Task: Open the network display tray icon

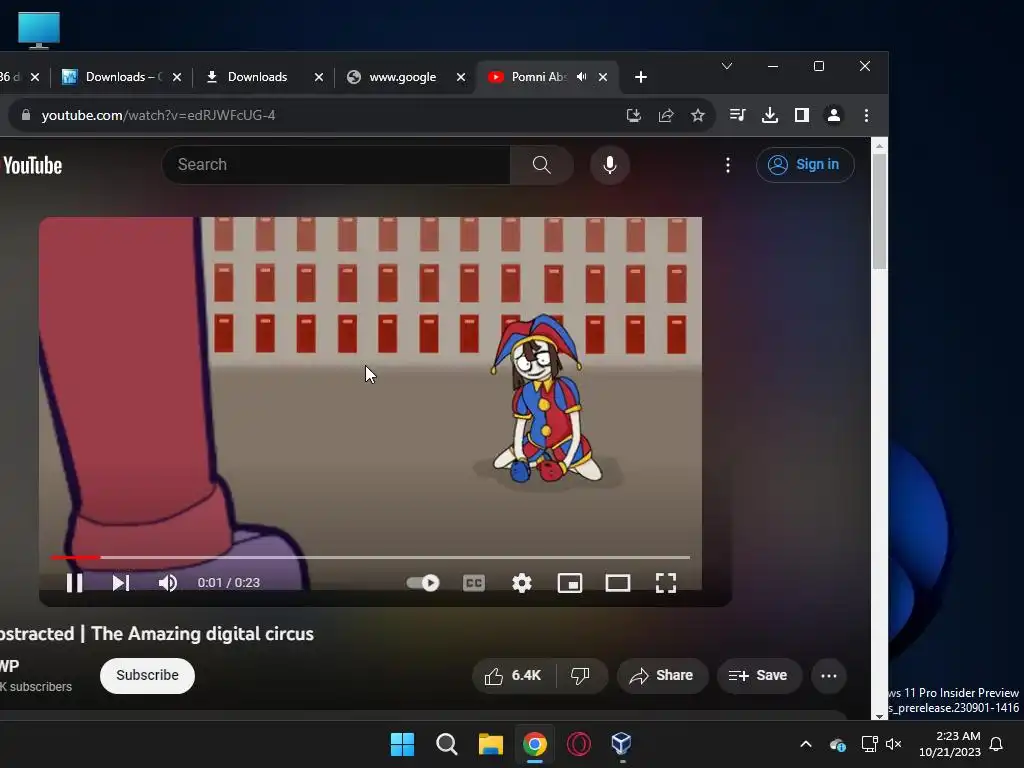Action: point(869,744)
